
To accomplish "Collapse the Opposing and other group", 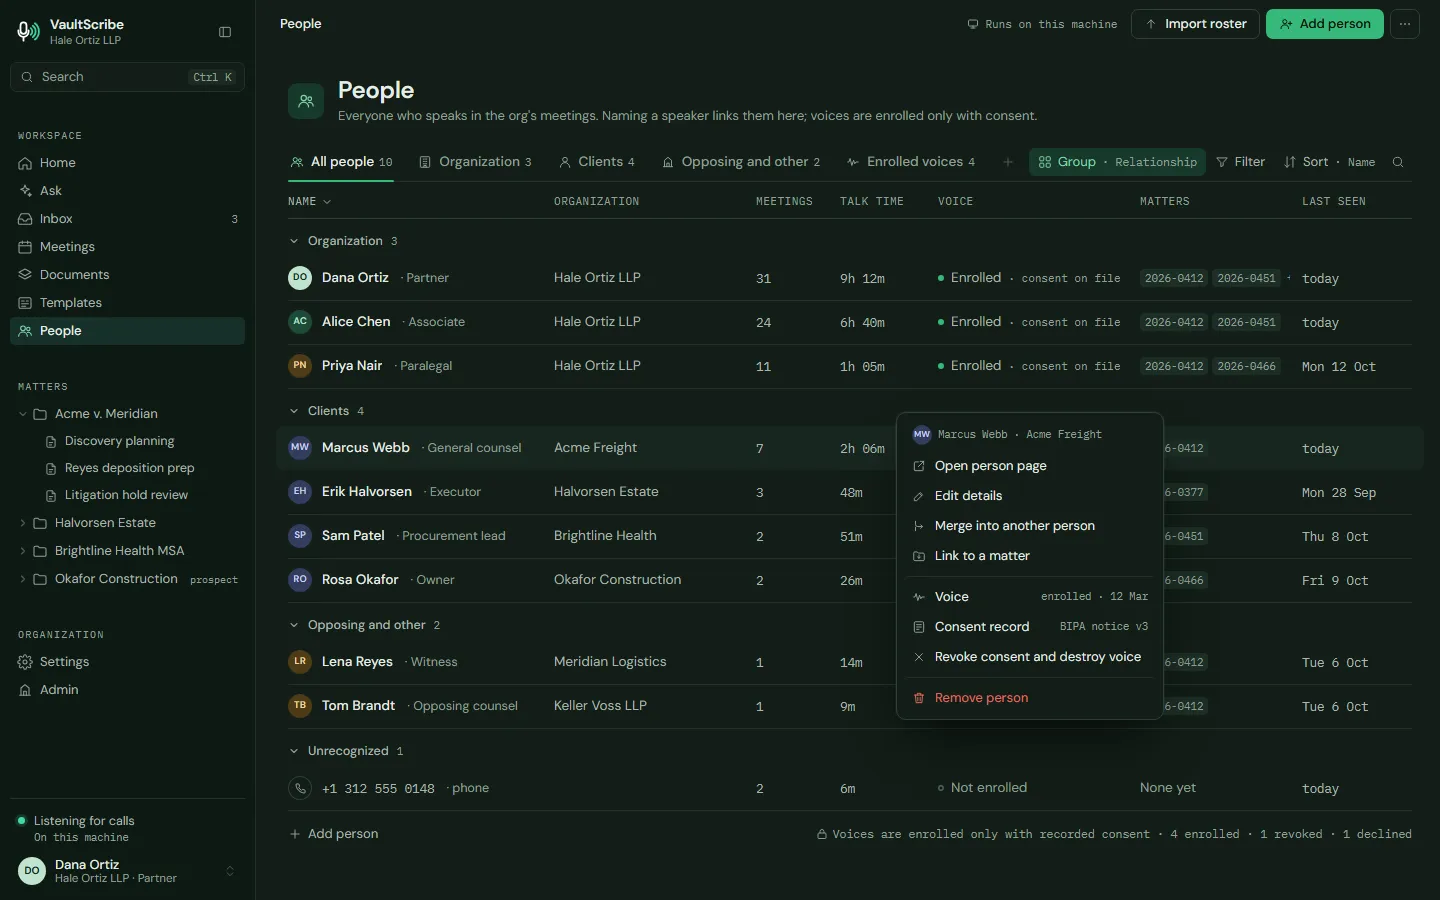I will pyautogui.click(x=294, y=625).
